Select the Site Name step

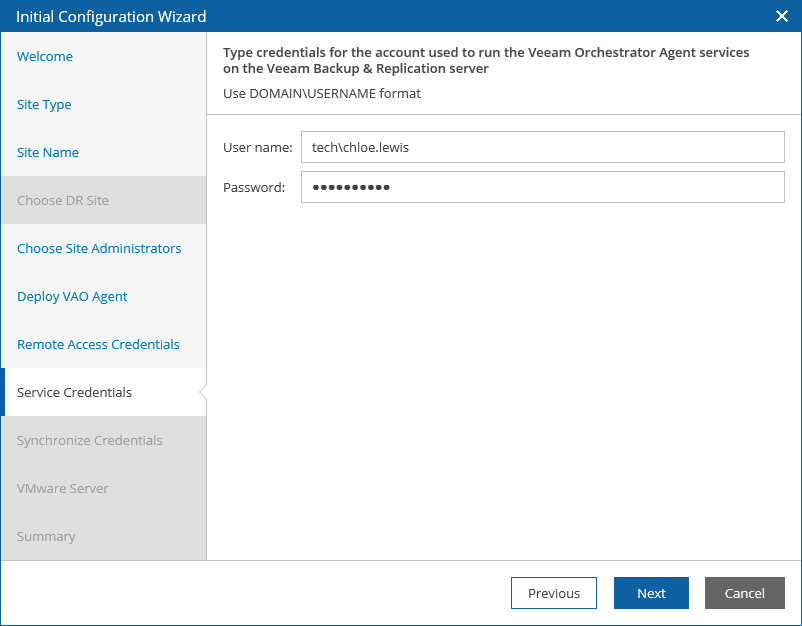tap(48, 152)
